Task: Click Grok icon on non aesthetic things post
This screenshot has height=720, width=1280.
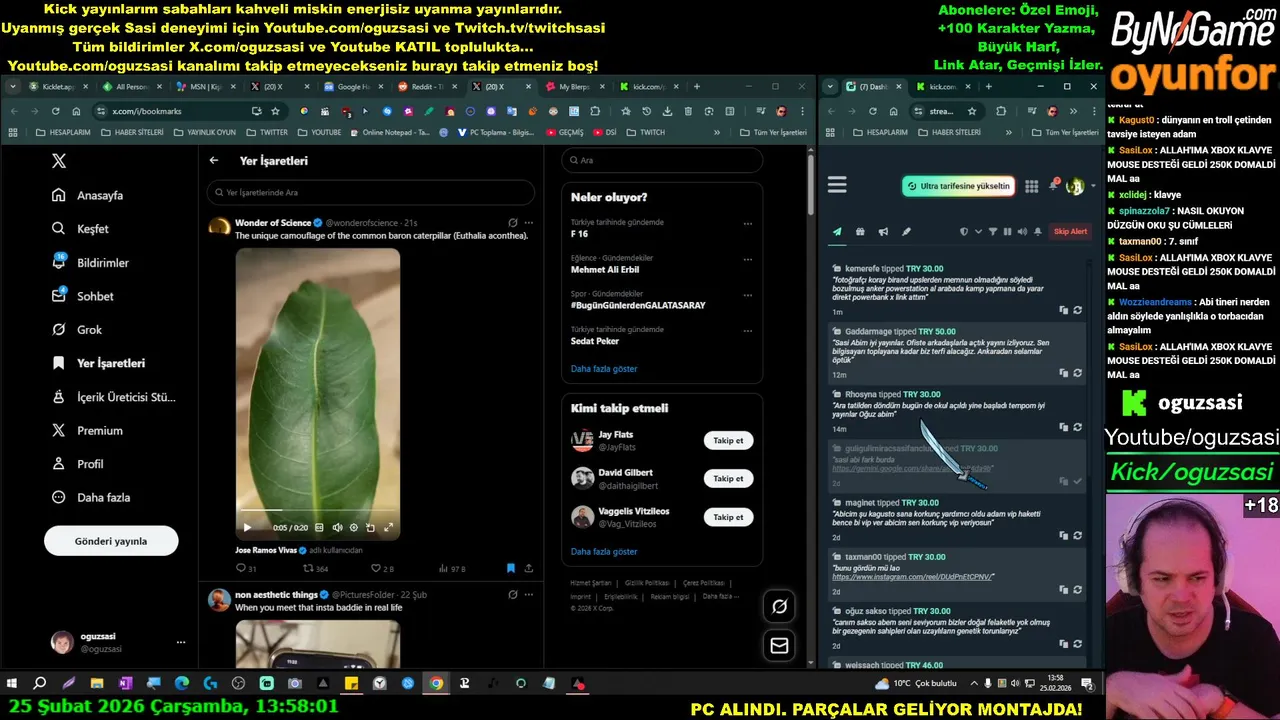Action: click(513, 594)
